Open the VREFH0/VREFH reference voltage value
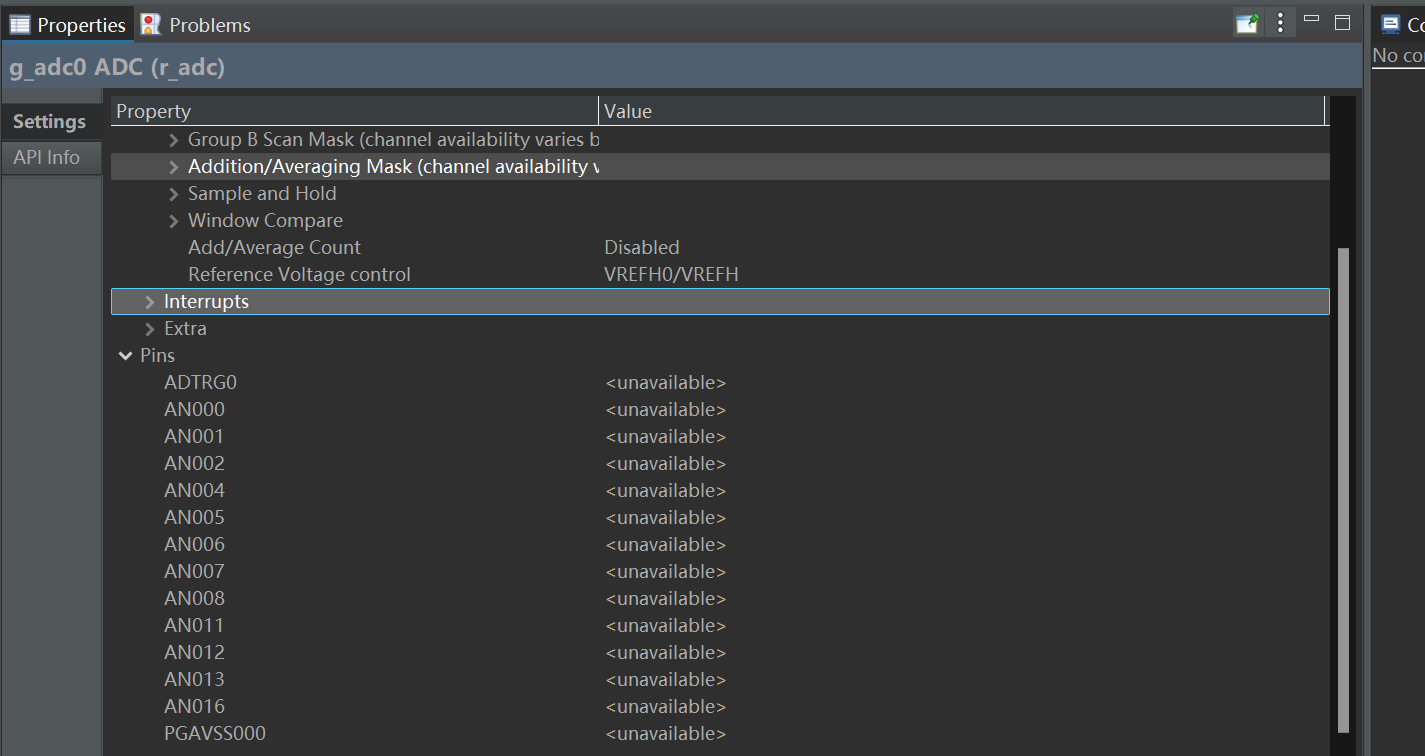1425x756 pixels. pos(672,275)
